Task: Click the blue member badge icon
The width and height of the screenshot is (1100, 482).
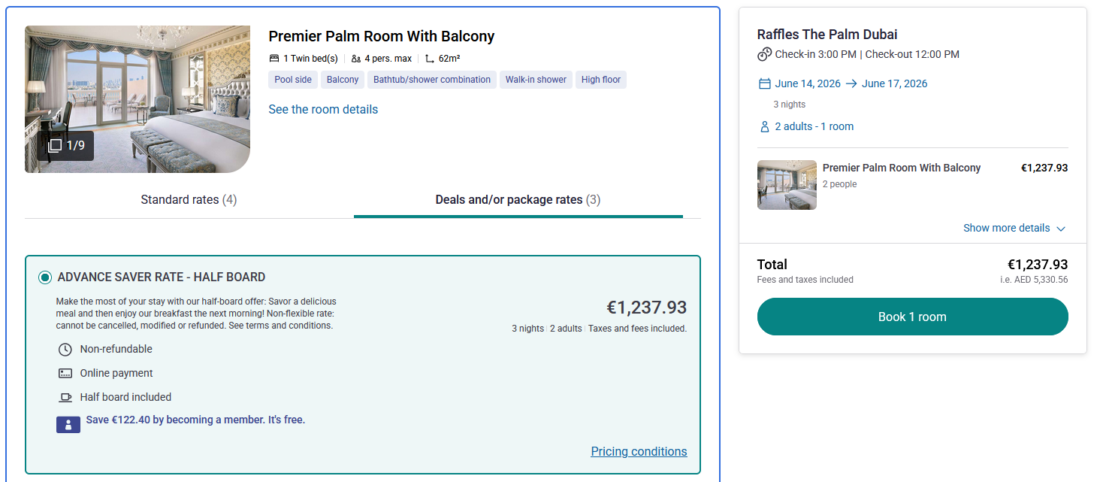Action: 68,424
